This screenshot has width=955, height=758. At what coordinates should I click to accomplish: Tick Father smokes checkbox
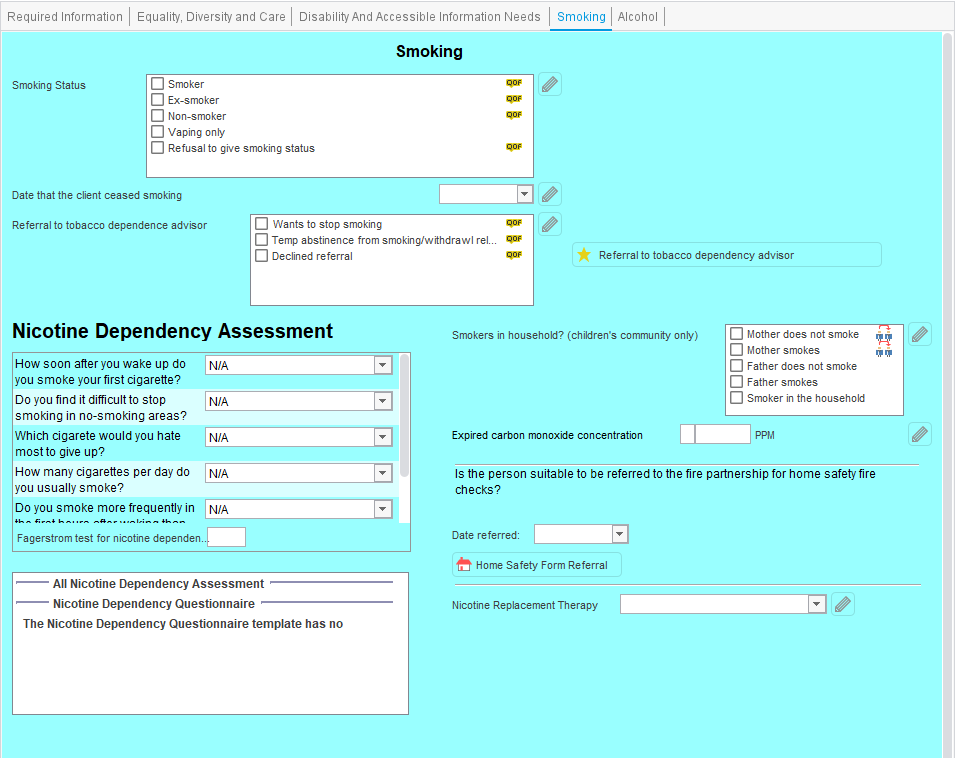click(x=736, y=382)
